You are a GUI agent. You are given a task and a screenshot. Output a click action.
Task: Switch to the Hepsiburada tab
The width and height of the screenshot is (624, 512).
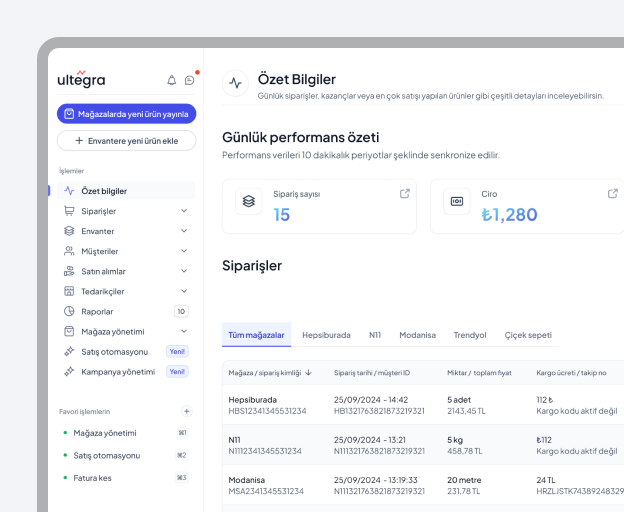[326, 335]
